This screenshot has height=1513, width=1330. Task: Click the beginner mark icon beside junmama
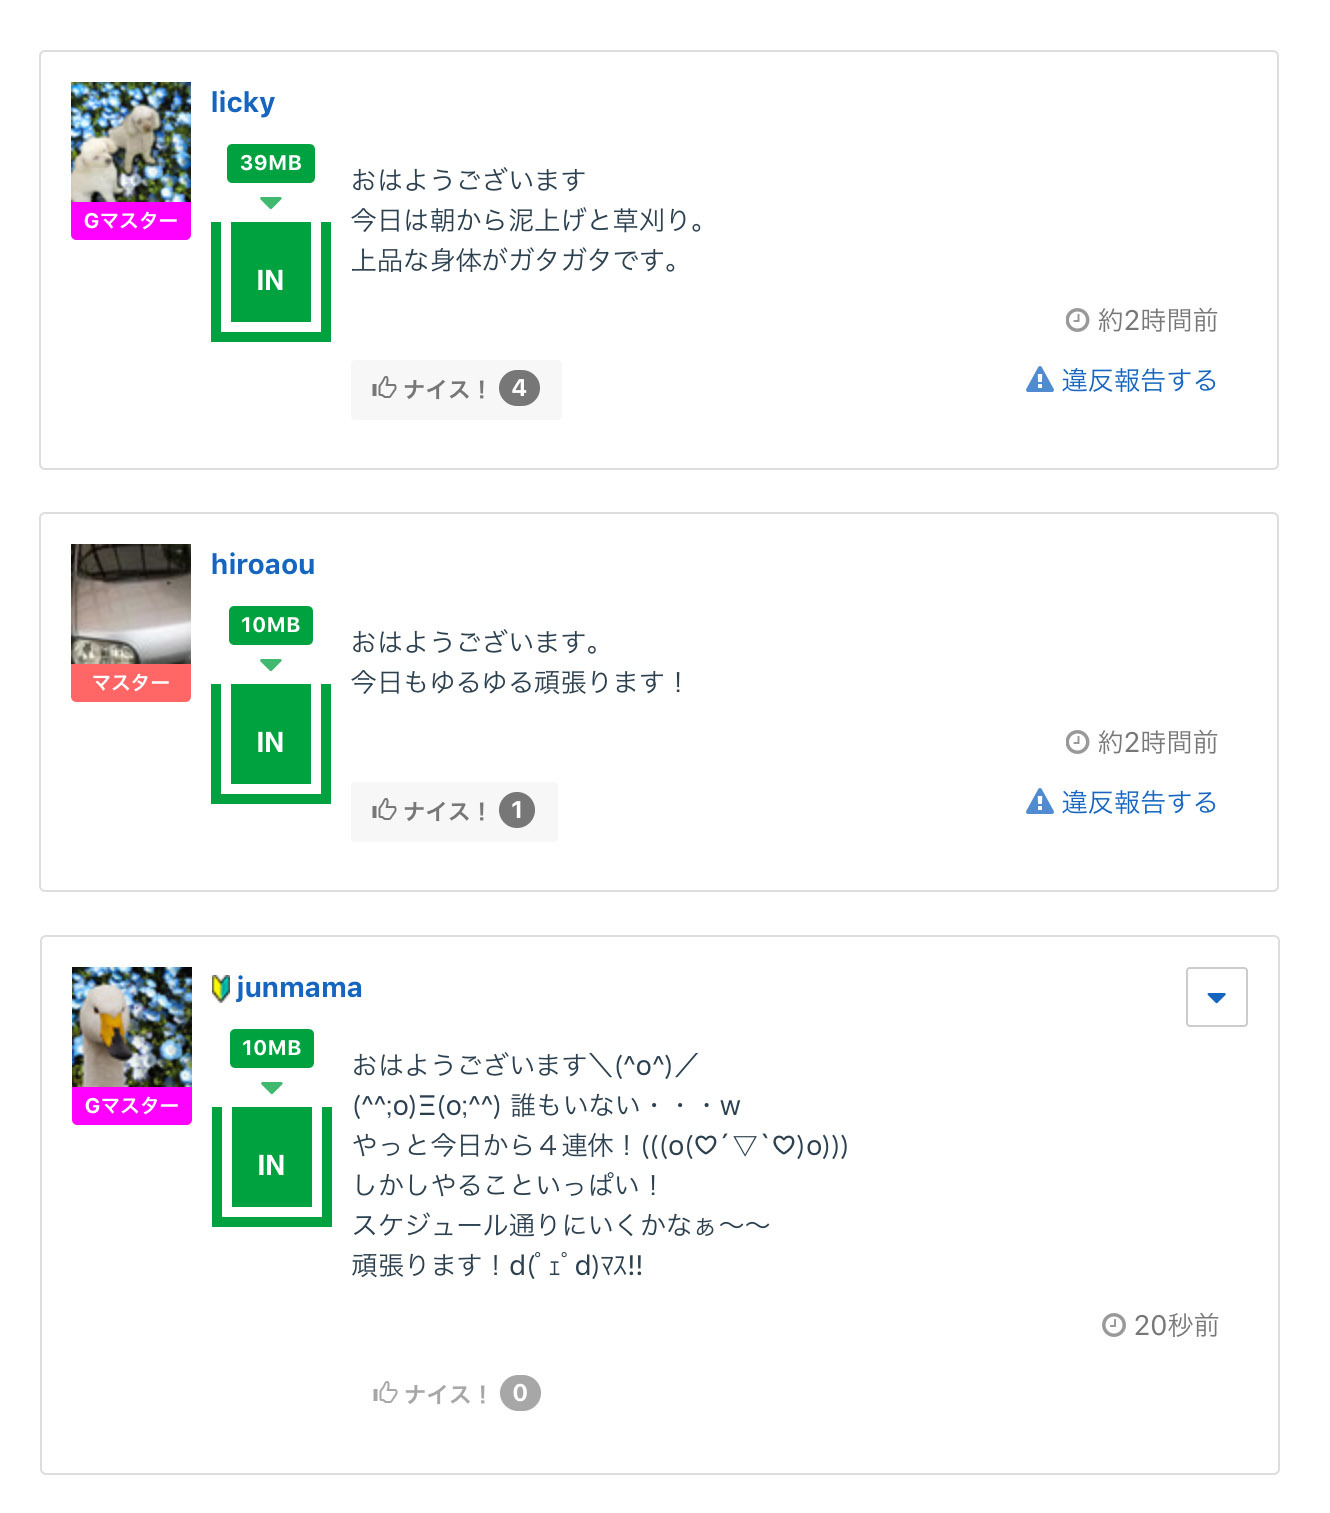click(221, 988)
